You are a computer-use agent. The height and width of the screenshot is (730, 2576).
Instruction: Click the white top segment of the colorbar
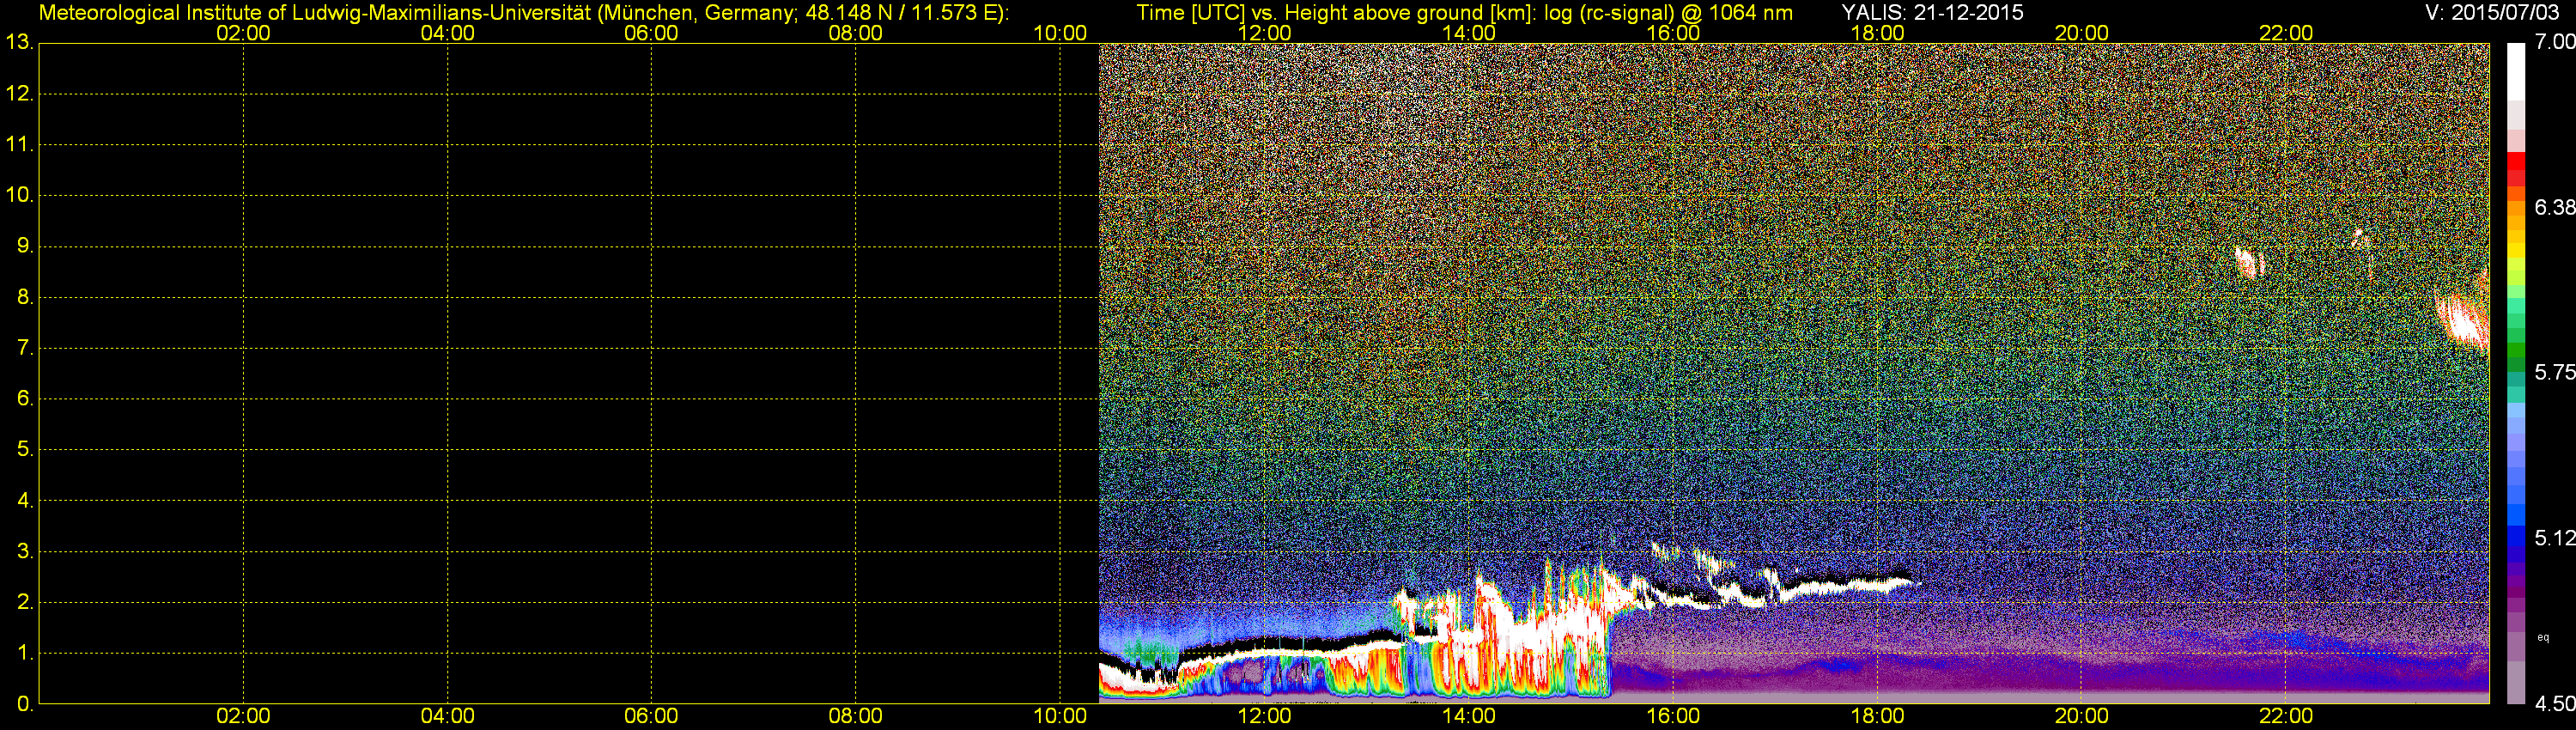click(x=2516, y=70)
